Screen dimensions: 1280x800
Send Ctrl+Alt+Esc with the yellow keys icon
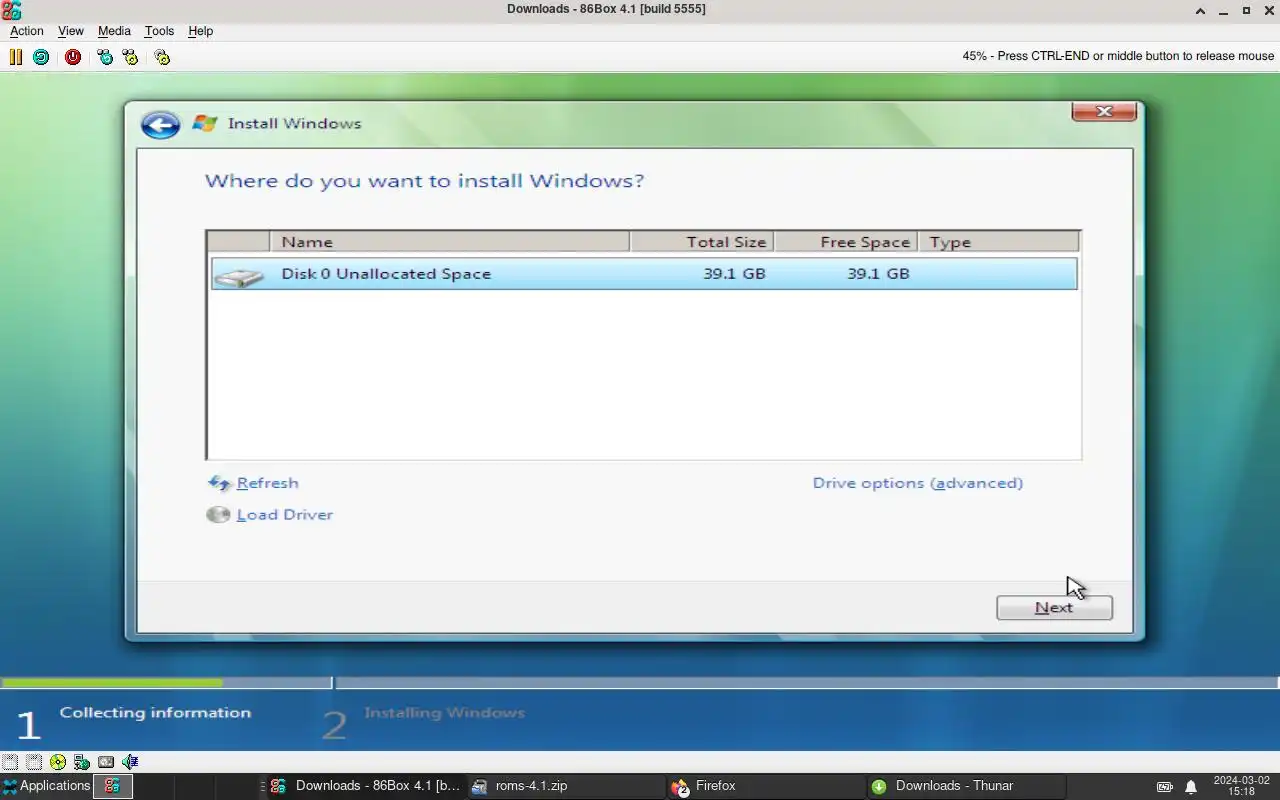[x=130, y=57]
